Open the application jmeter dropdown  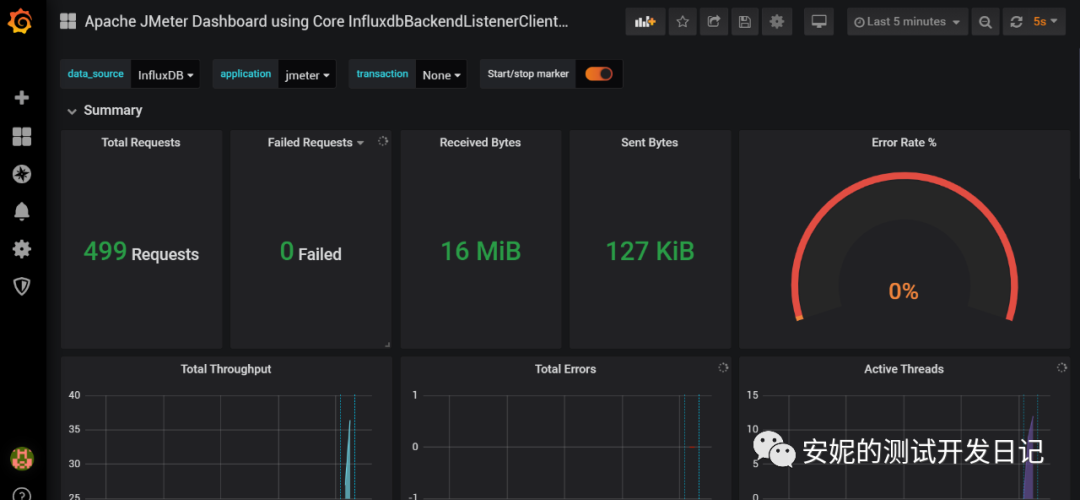[x=307, y=74]
